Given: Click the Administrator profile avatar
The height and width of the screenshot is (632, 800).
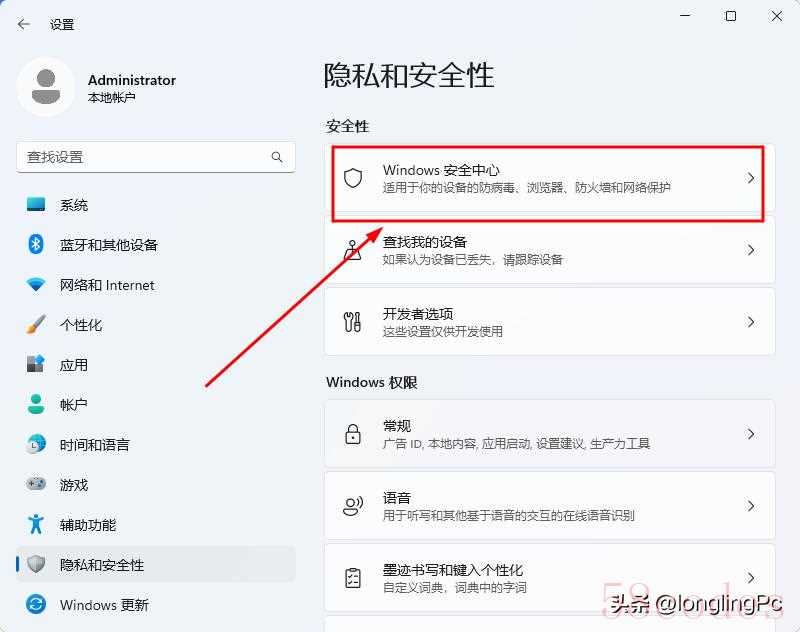Looking at the screenshot, I should coord(46,87).
